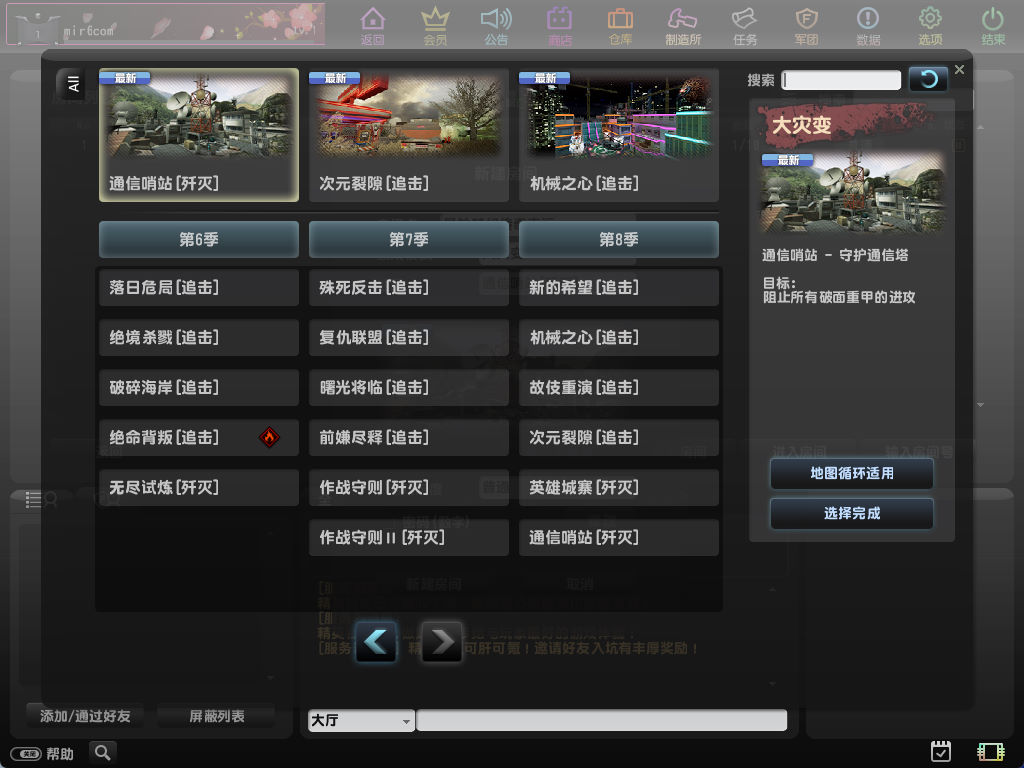Open the film strip icon at bottom right
Viewport: 1024px width, 768px height.
tap(991, 752)
